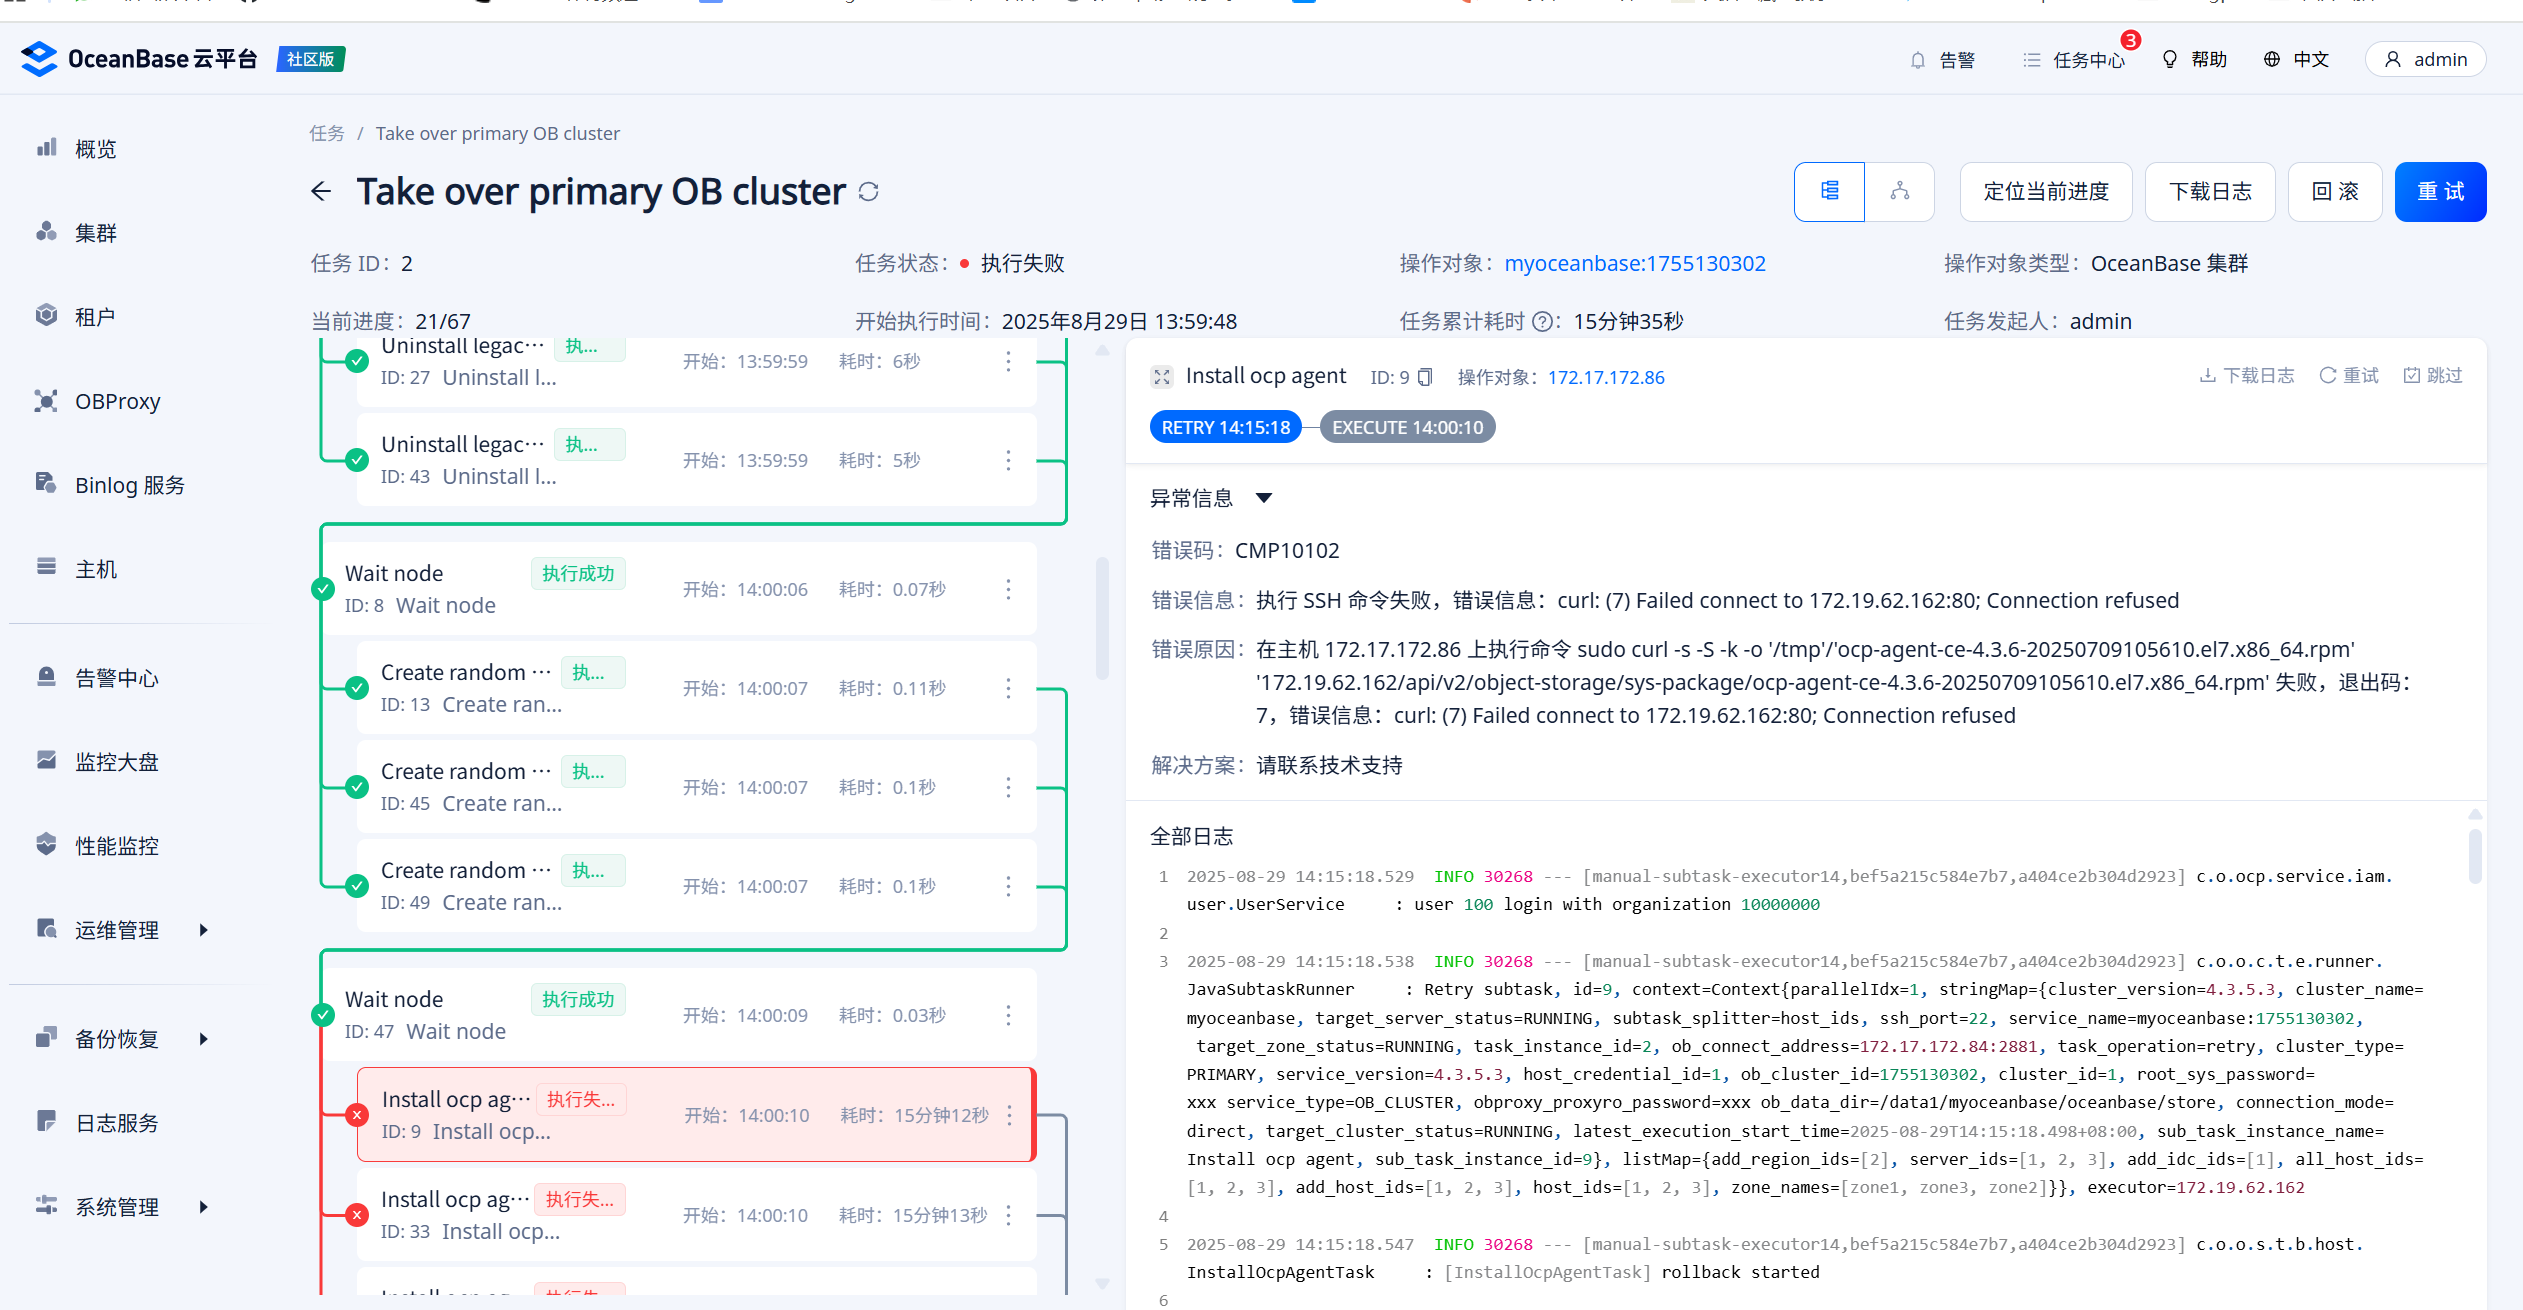Expand the 备份恢复 submenu arrow

[204, 1039]
